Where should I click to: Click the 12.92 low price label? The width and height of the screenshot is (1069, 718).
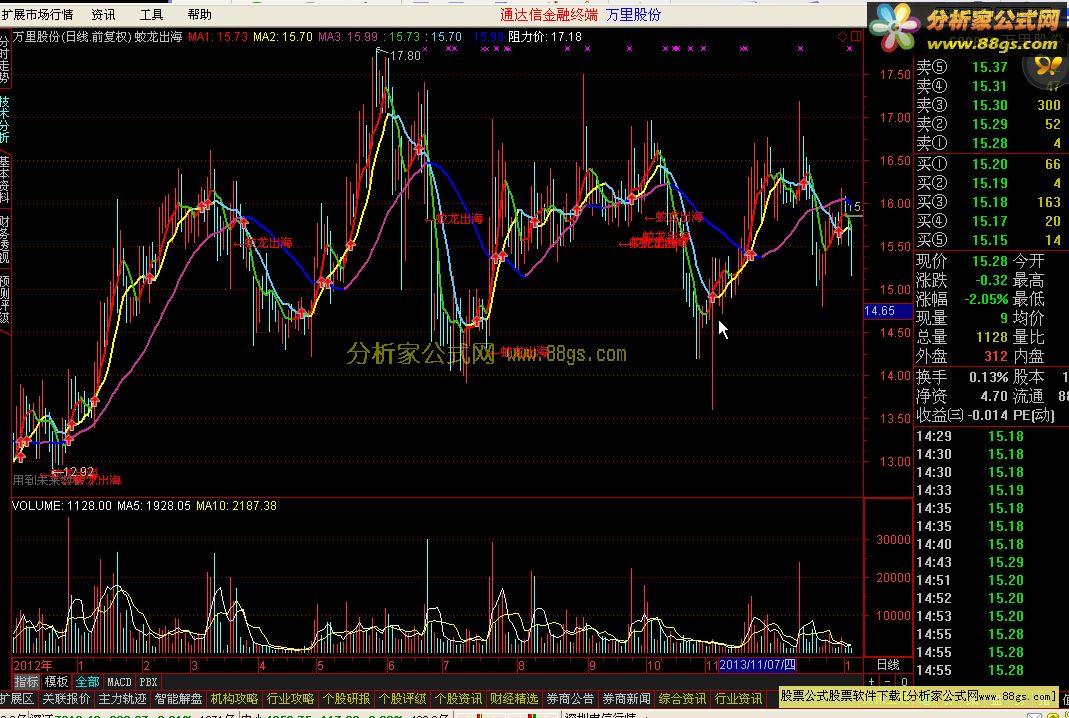pos(78,472)
